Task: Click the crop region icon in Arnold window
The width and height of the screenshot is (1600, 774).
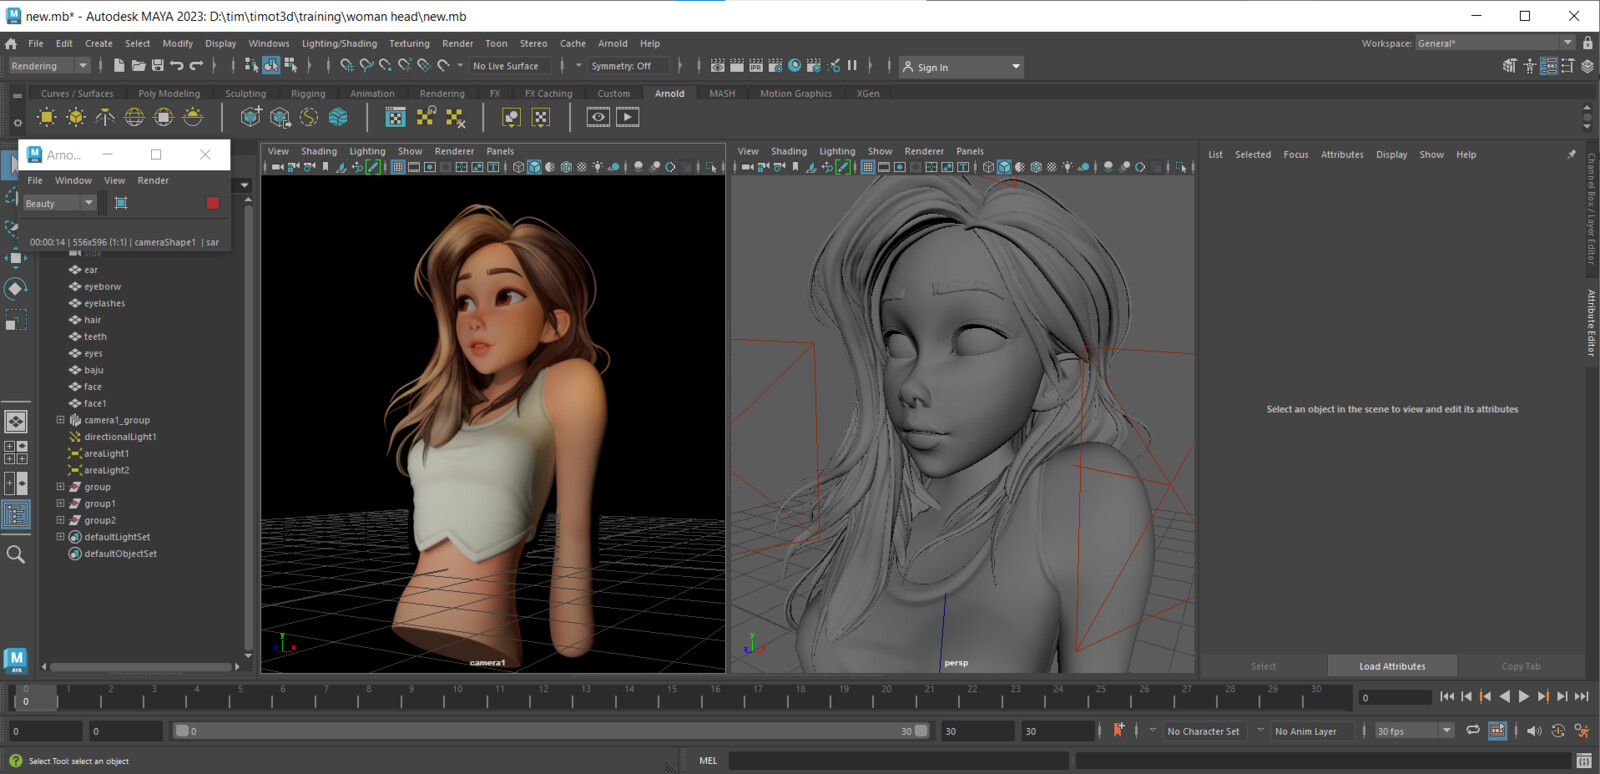Action: (121, 203)
